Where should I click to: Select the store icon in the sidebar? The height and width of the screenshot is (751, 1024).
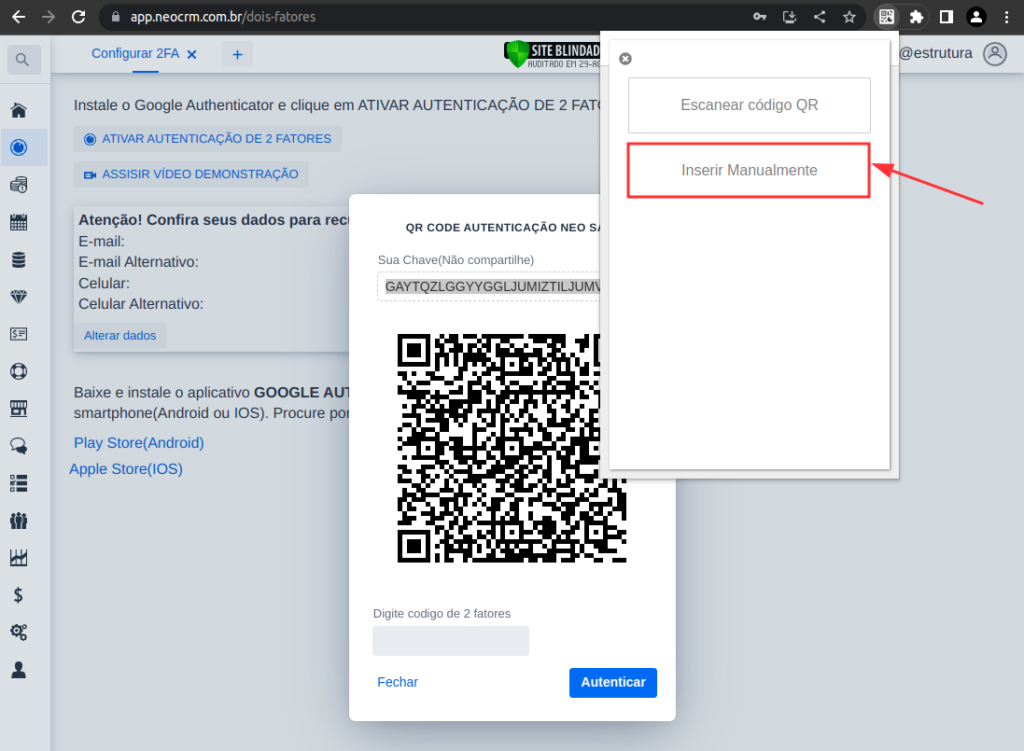click(x=18, y=408)
